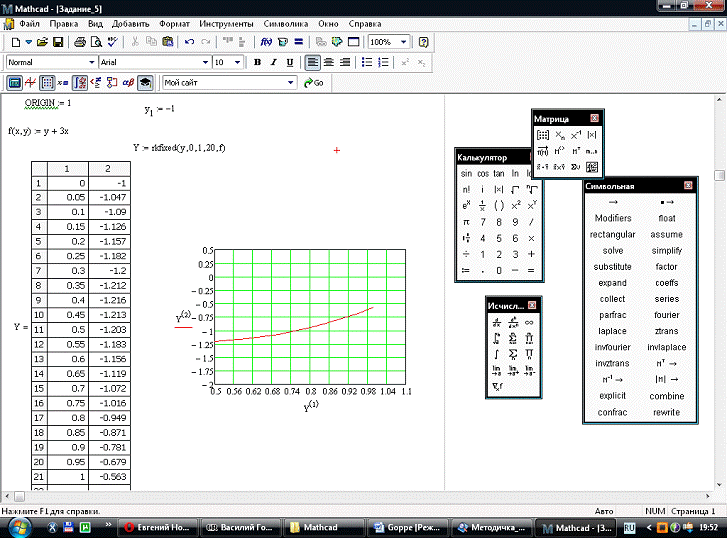
Task: Open the 100% zoom dropdown
Action: click(402, 43)
